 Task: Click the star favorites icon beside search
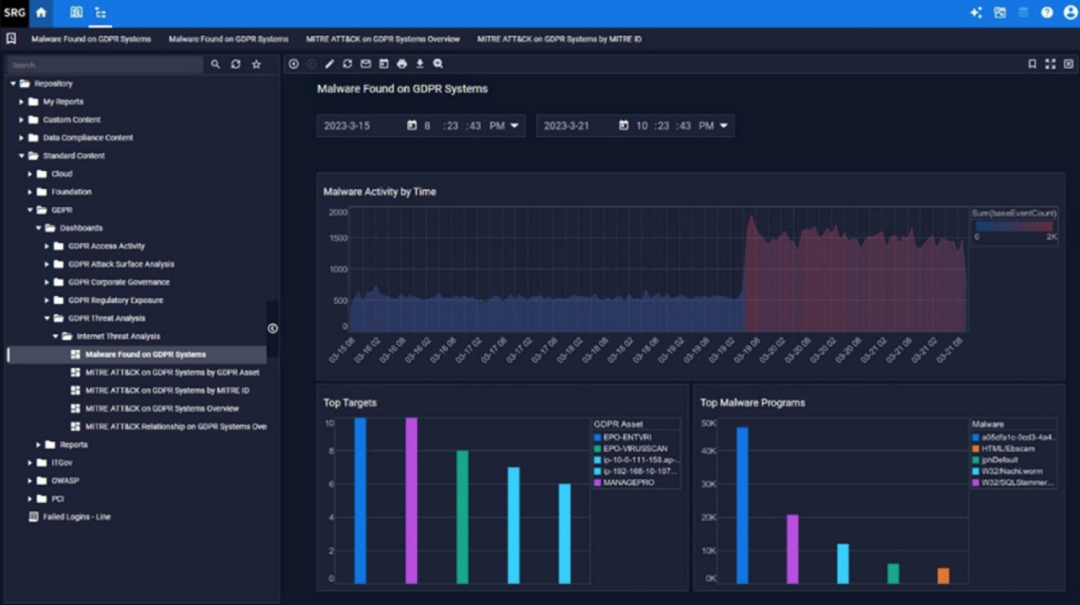[256, 64]
